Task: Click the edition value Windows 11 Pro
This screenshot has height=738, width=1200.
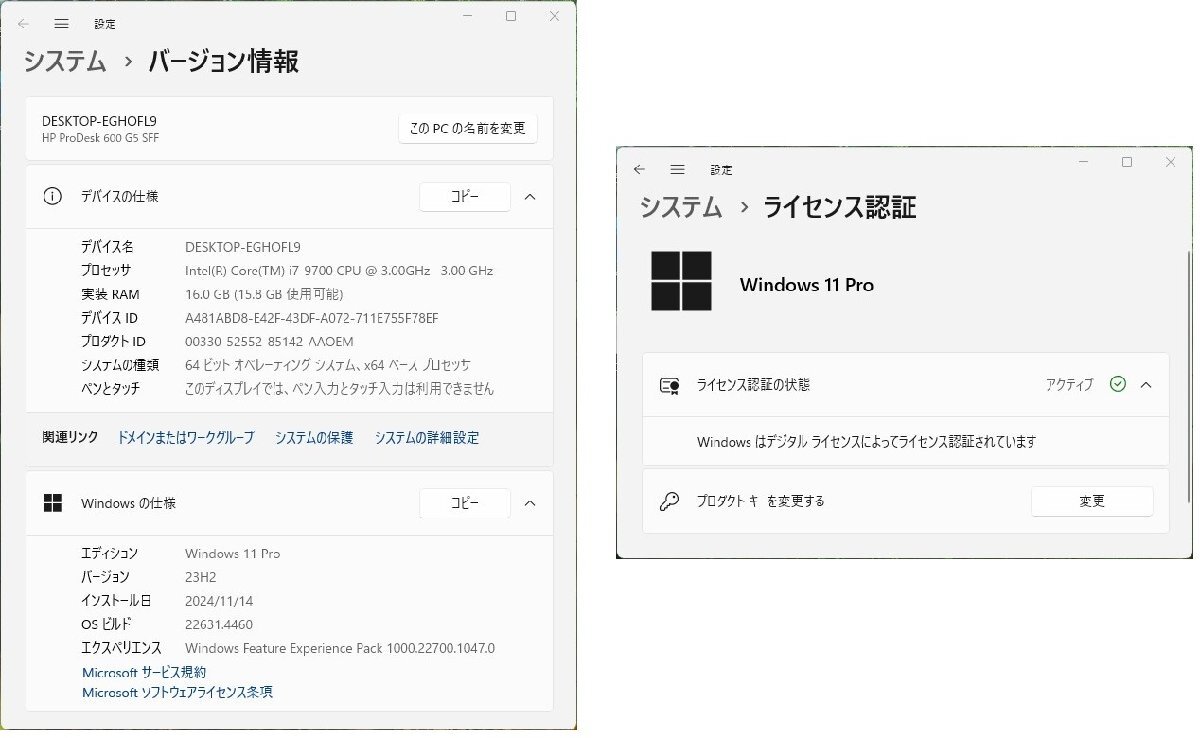Action: pyautogui.click(x=232, y=553)
